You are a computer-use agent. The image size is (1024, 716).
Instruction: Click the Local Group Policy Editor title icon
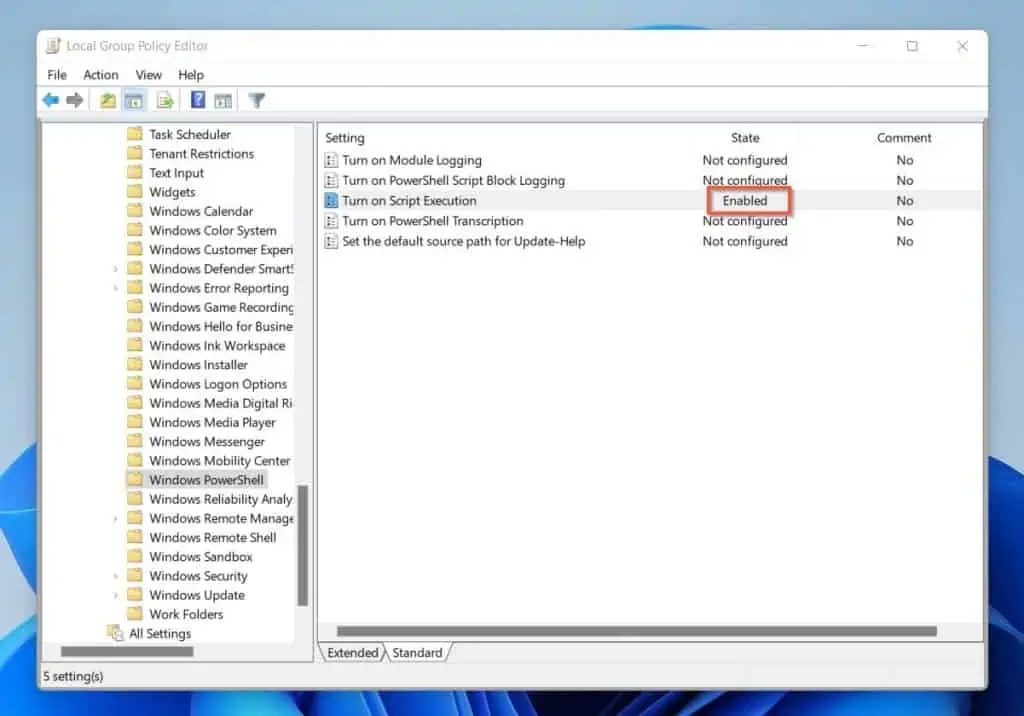point(53,46)
